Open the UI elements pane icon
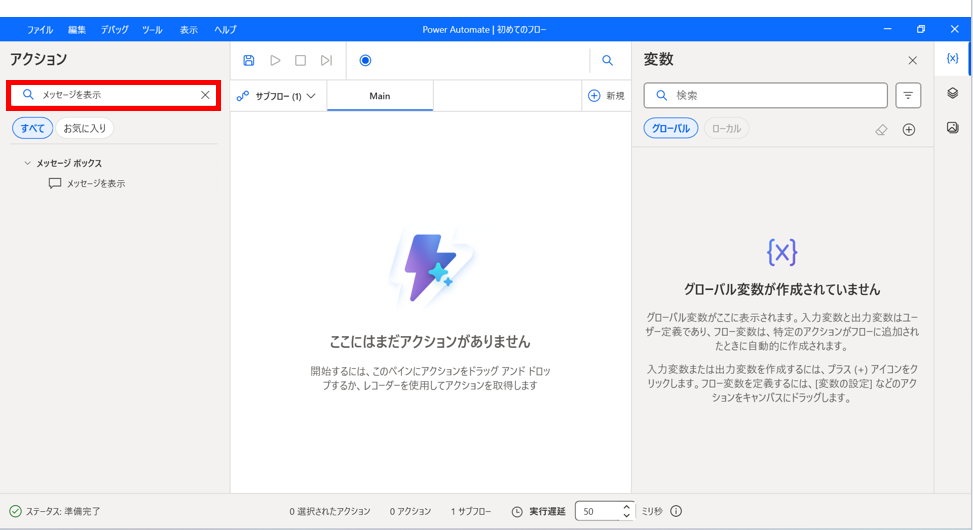Image resolution: width=973 pixels, height=530 pixels. (x=952, y=93)
